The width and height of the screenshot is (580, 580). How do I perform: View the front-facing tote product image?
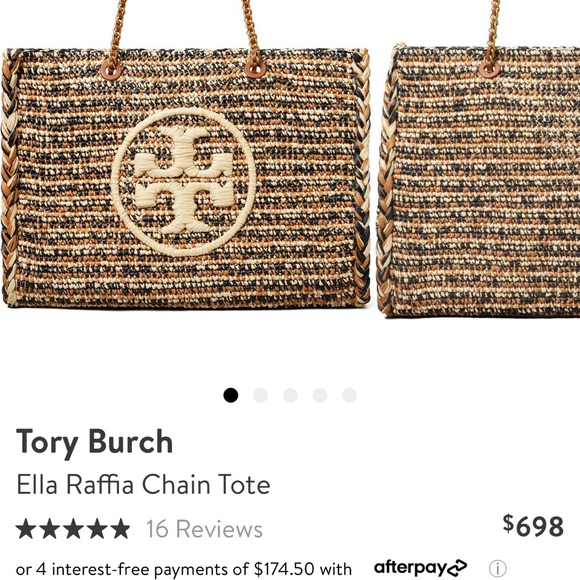[x=186, y=155]
